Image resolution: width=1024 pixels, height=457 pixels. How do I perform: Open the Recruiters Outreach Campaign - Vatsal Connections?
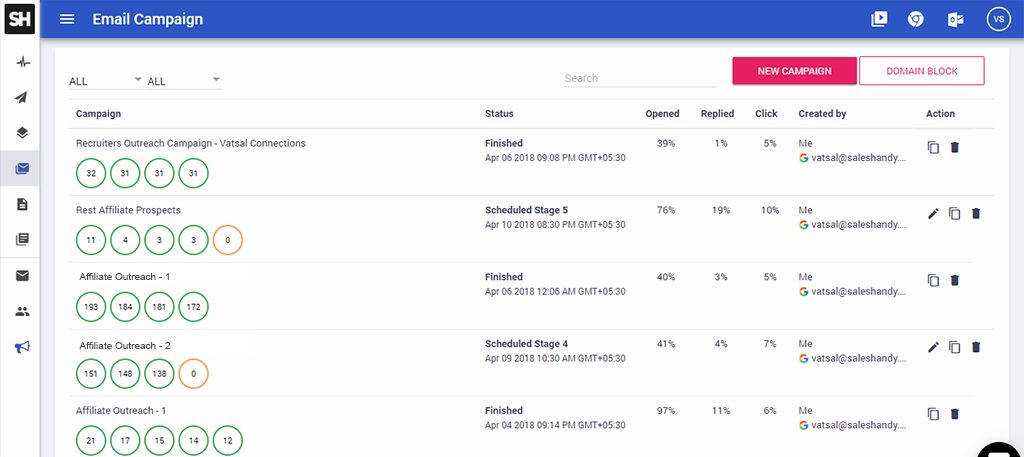(x=191, y=143)
